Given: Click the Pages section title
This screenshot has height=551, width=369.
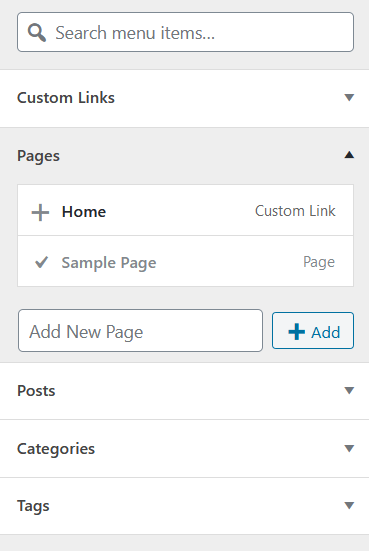Looking at the screenshot, I should pyautogui.click(x=38, y=156).
